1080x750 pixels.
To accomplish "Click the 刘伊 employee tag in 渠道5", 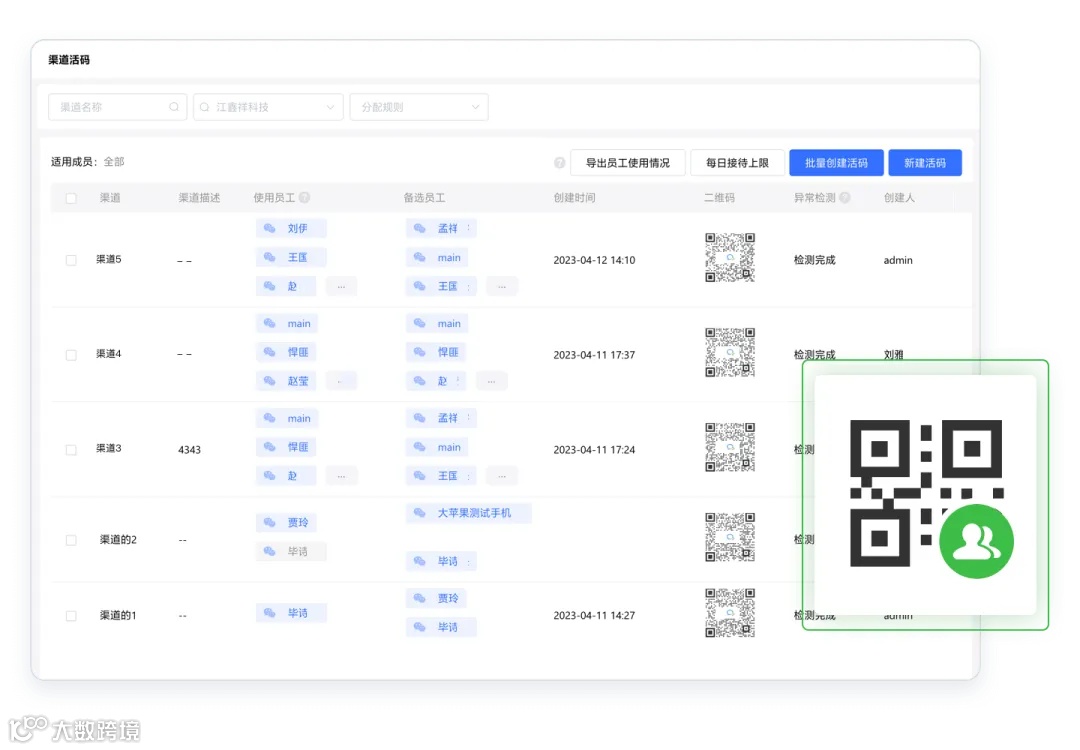I will [291, 228].
